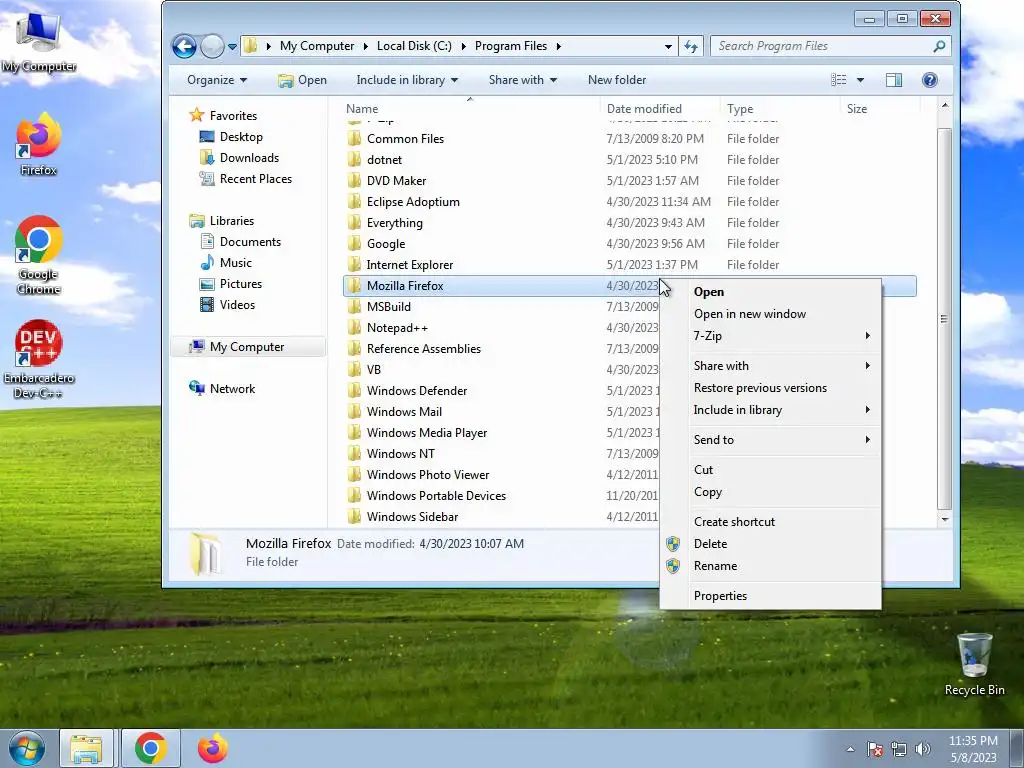Select the Google folder icon

tap(354, 244)
